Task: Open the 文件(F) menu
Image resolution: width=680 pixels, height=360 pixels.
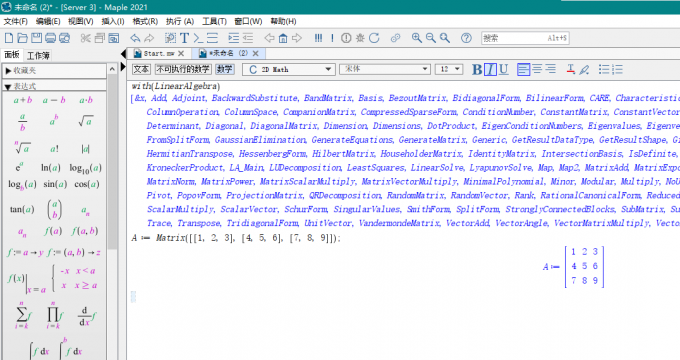Action: coord(16,21)
